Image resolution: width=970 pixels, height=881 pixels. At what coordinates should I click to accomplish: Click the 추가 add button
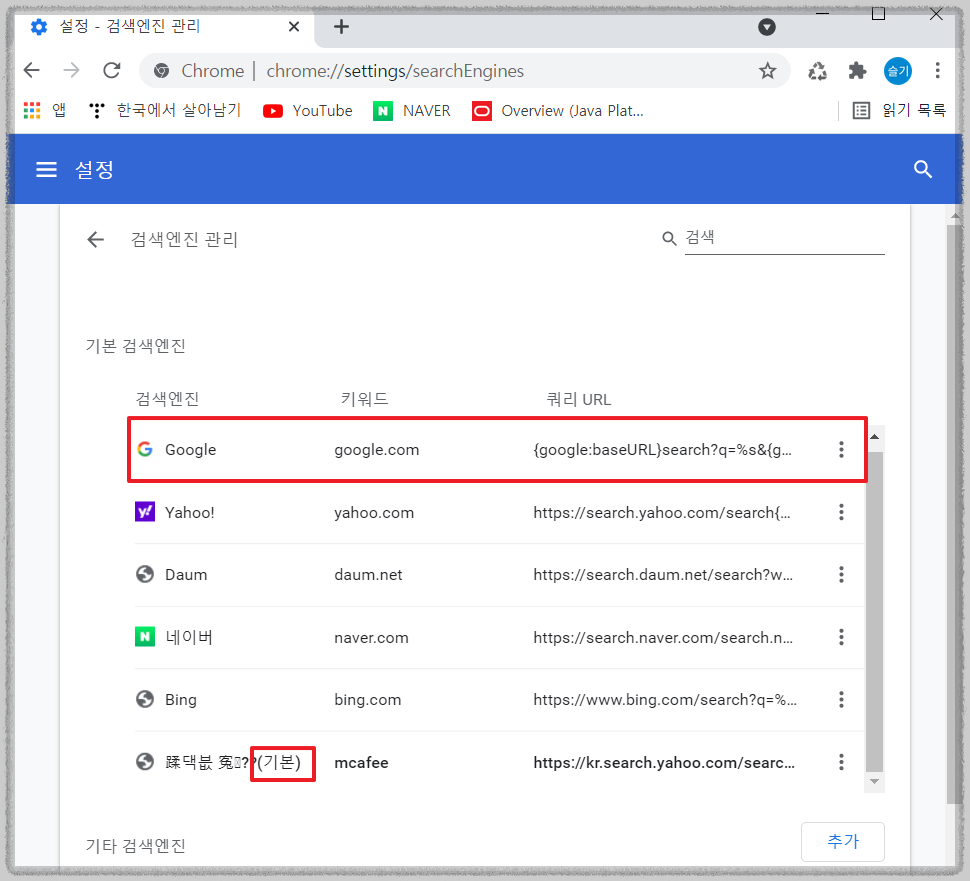pyautogui.click(x=843, y=841)
